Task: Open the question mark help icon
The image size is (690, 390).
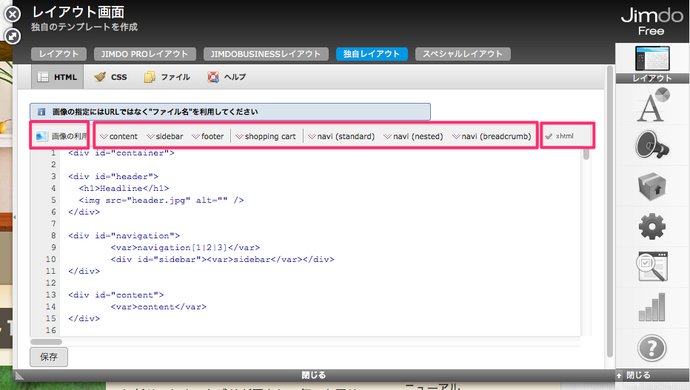Action: tap(652, 348)
